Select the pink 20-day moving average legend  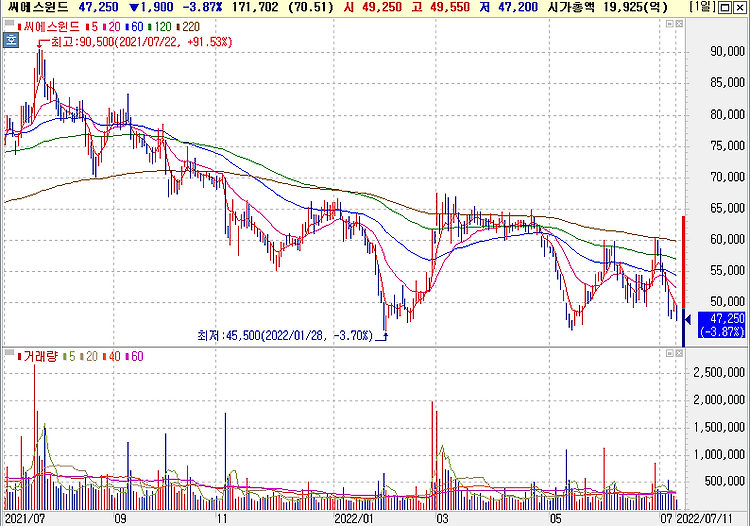point(112,27)
